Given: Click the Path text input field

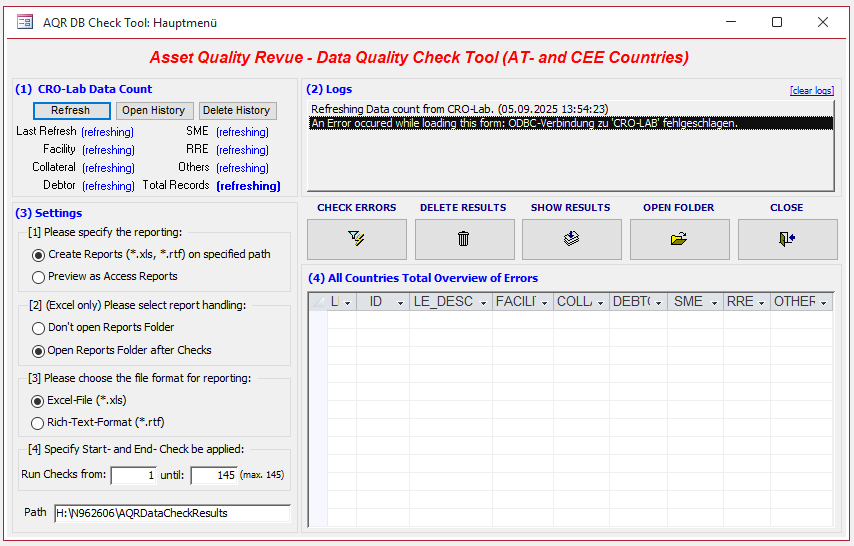Looking at the screenshot, I should (172, 513).
